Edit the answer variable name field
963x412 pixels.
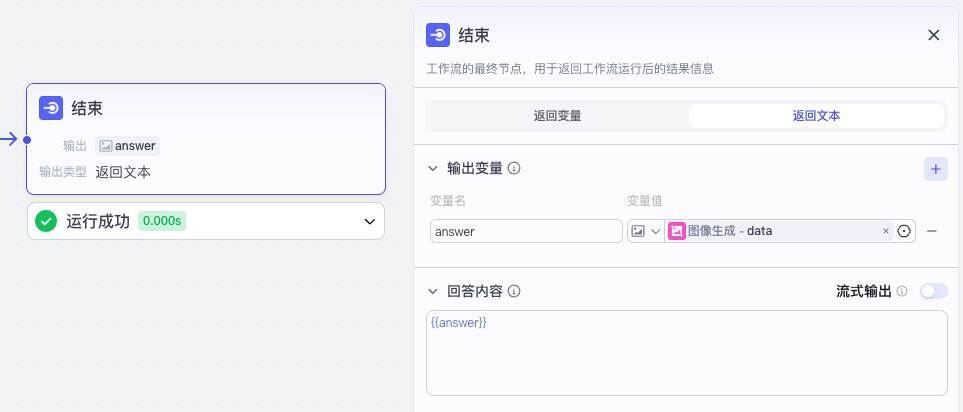[x=526, y=231]
